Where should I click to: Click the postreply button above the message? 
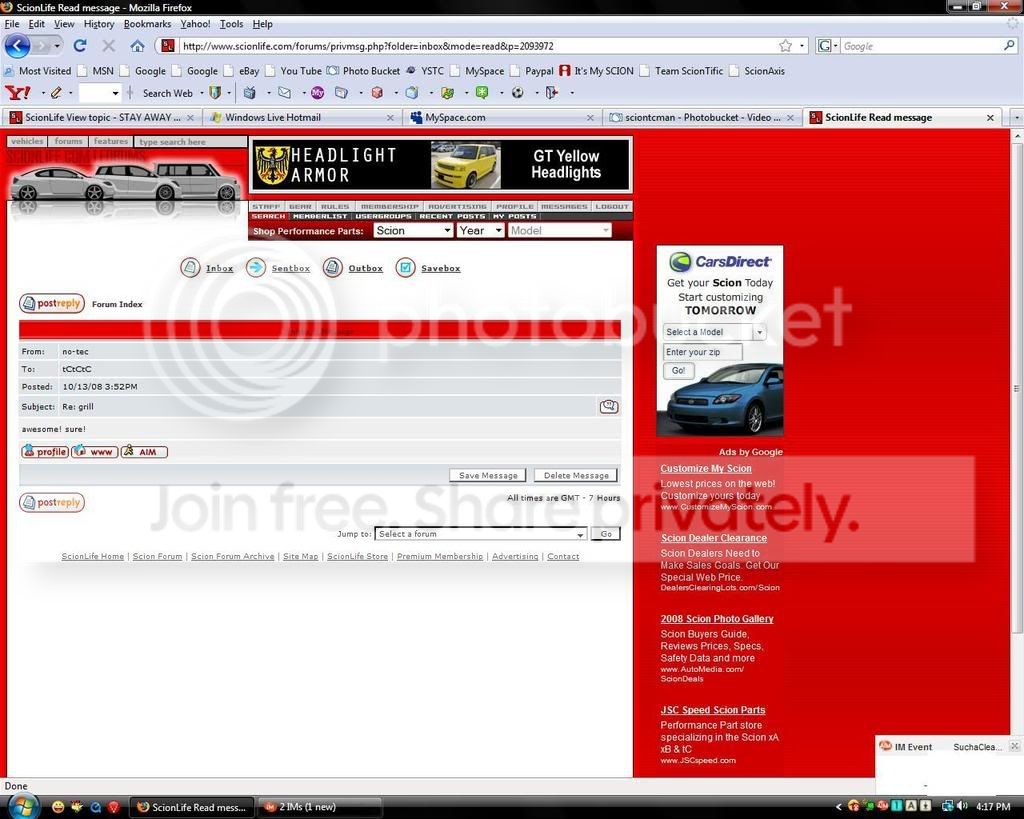(52, 304)
